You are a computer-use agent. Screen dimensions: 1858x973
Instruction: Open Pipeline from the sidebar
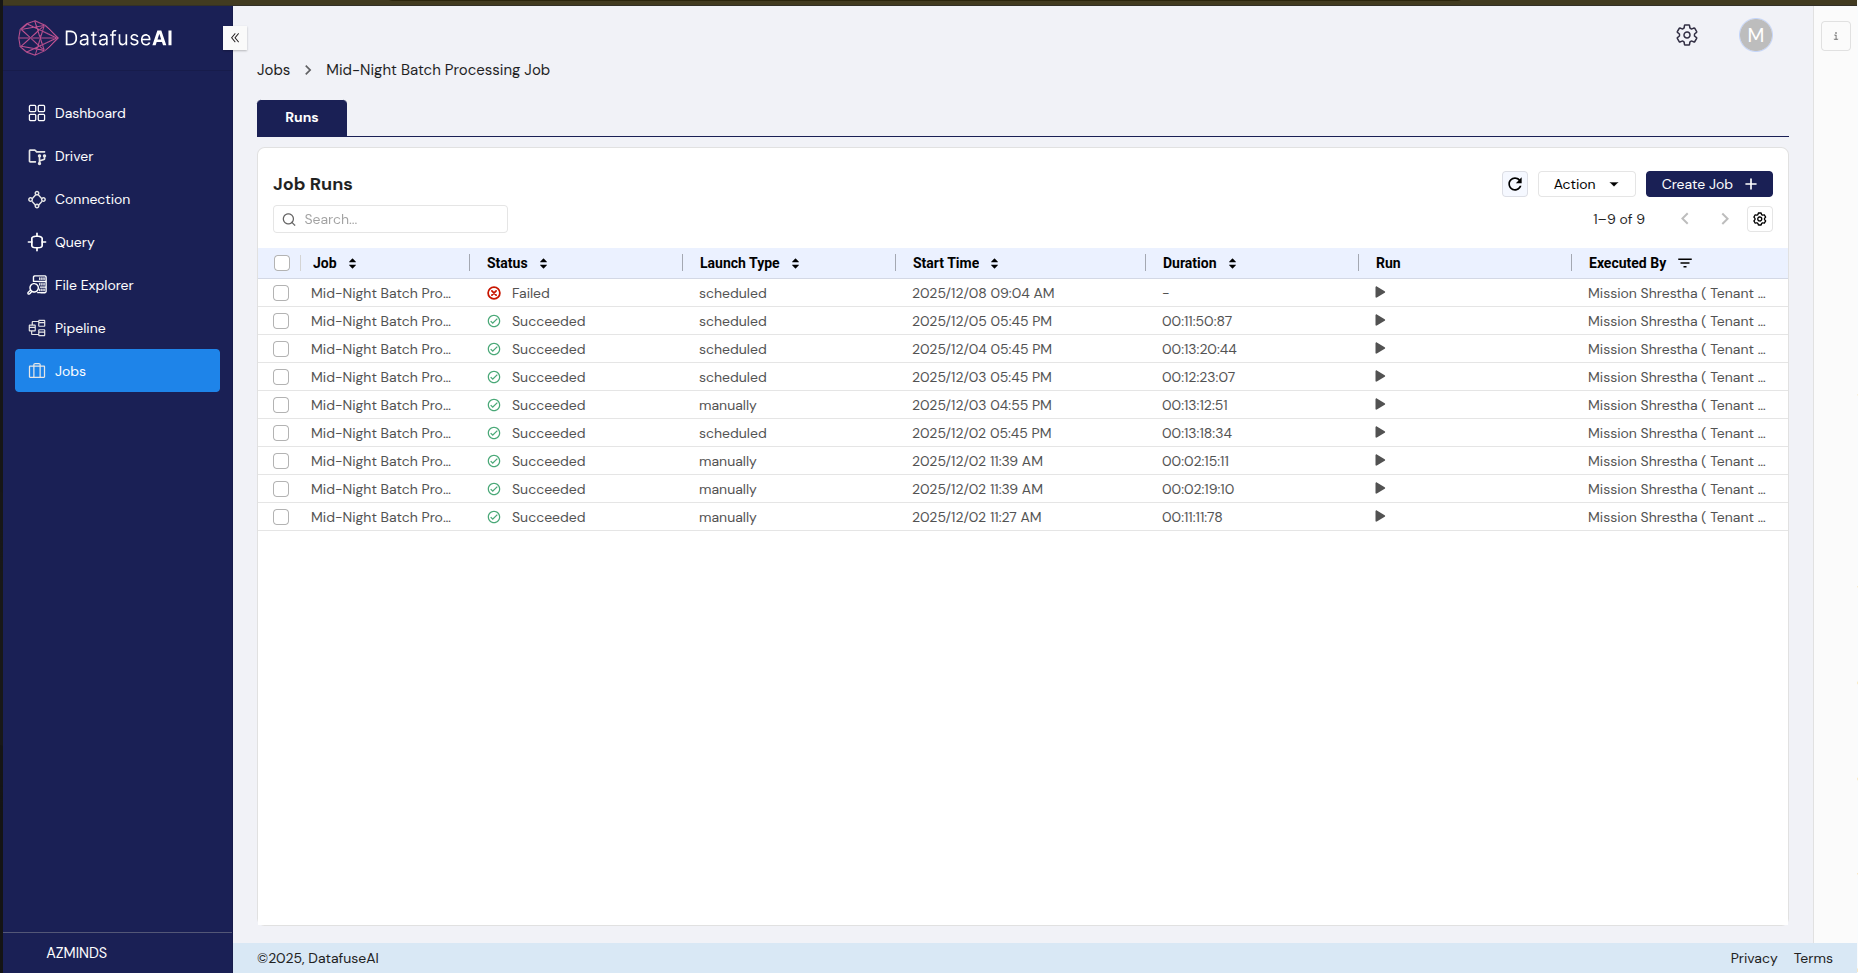(80, 328)
